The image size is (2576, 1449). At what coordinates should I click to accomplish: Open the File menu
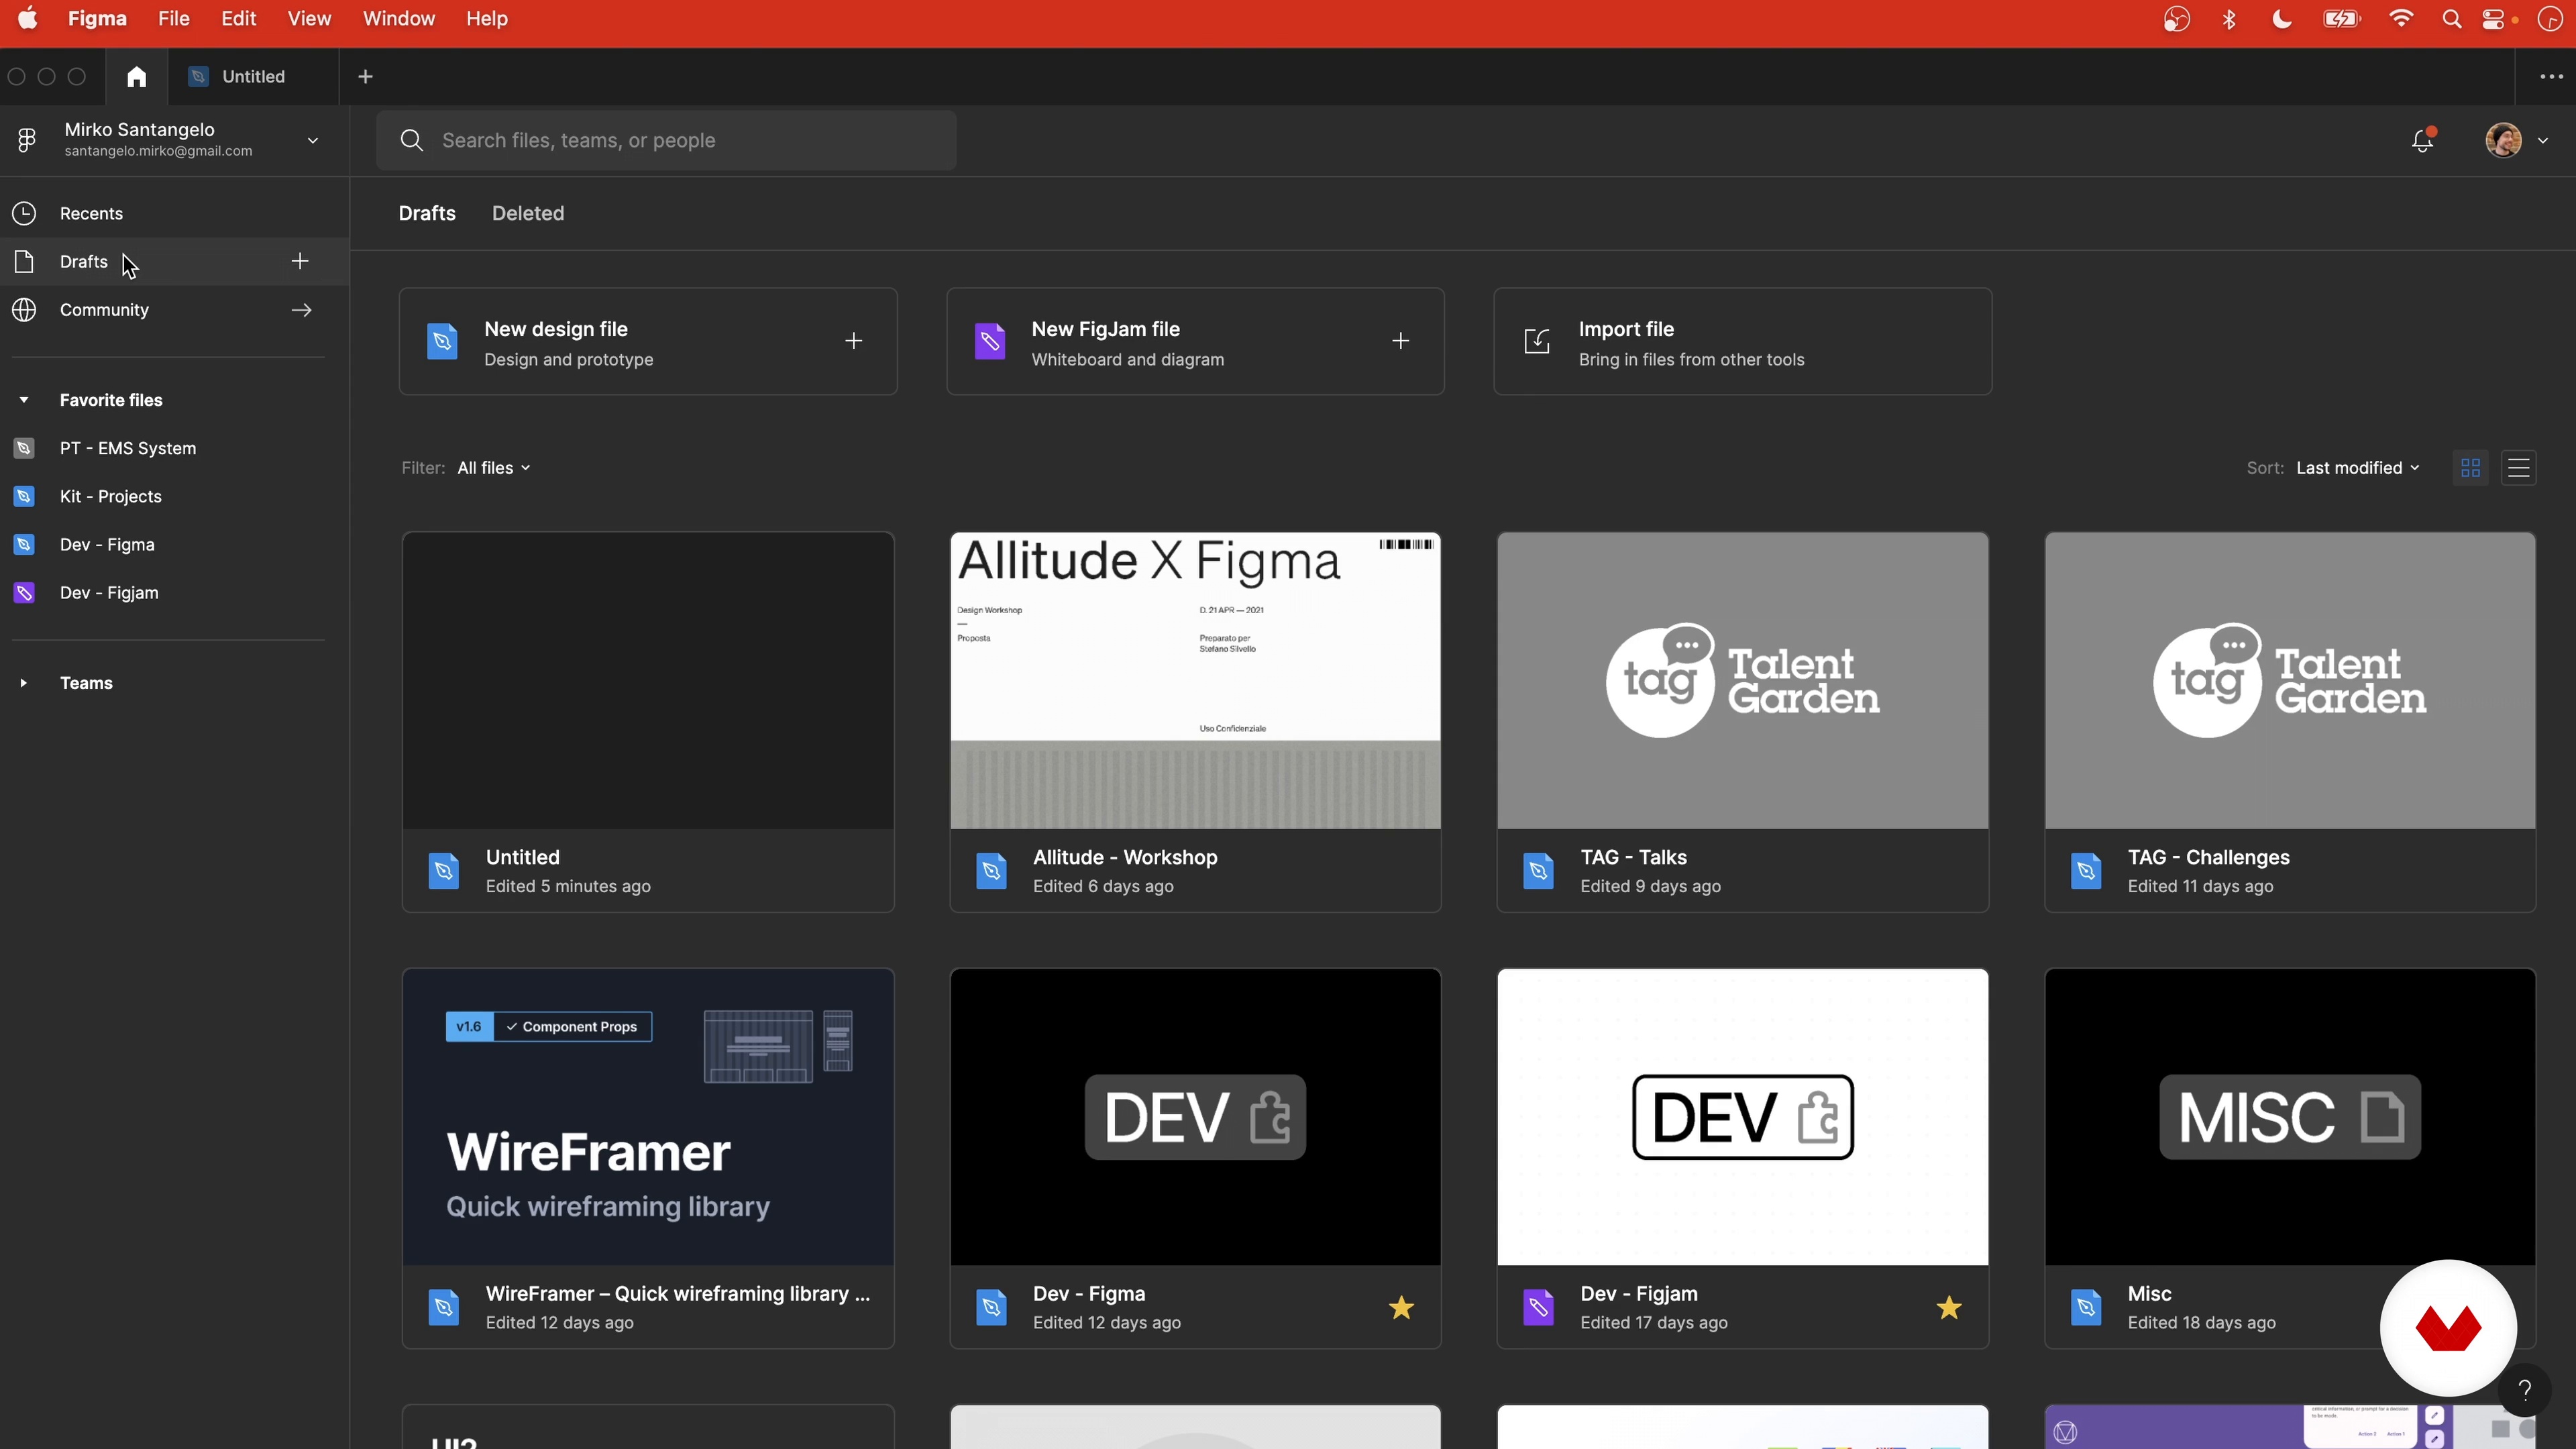(174, 19)
